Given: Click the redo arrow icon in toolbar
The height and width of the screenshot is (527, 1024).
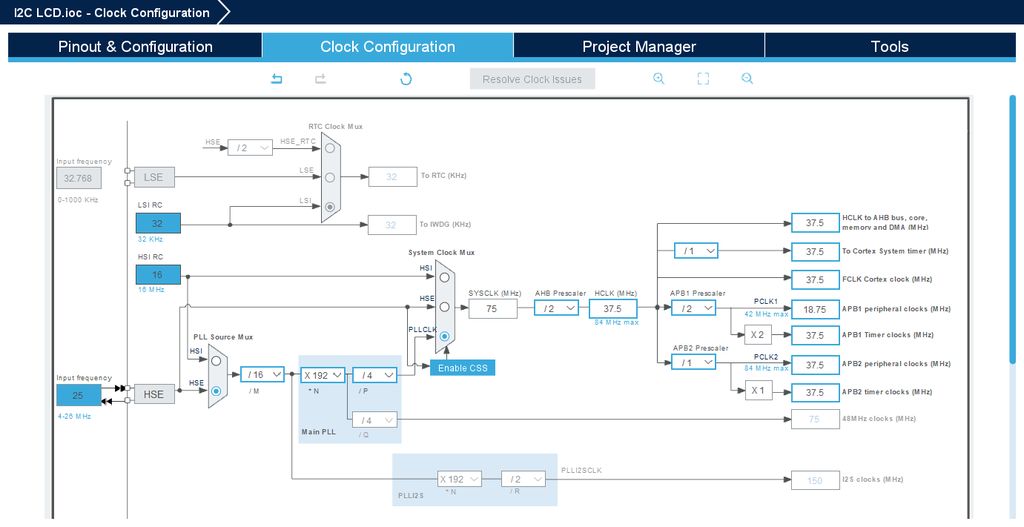Looking at the screenshot, I should pyautogui.click(x=320, y=79).
